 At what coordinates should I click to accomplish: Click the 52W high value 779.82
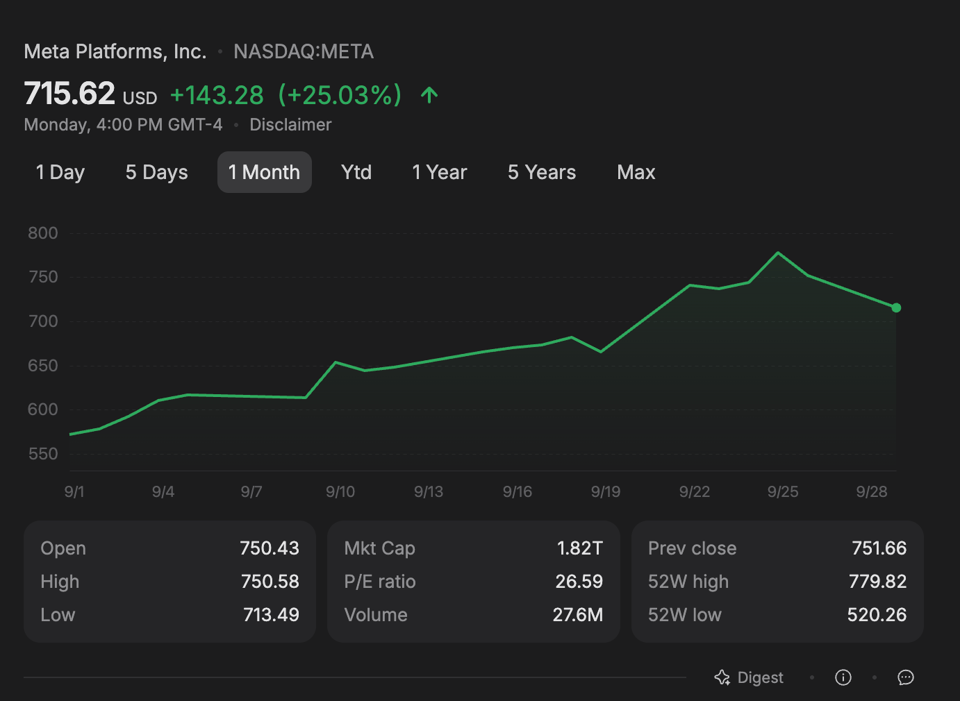[878, 581]
